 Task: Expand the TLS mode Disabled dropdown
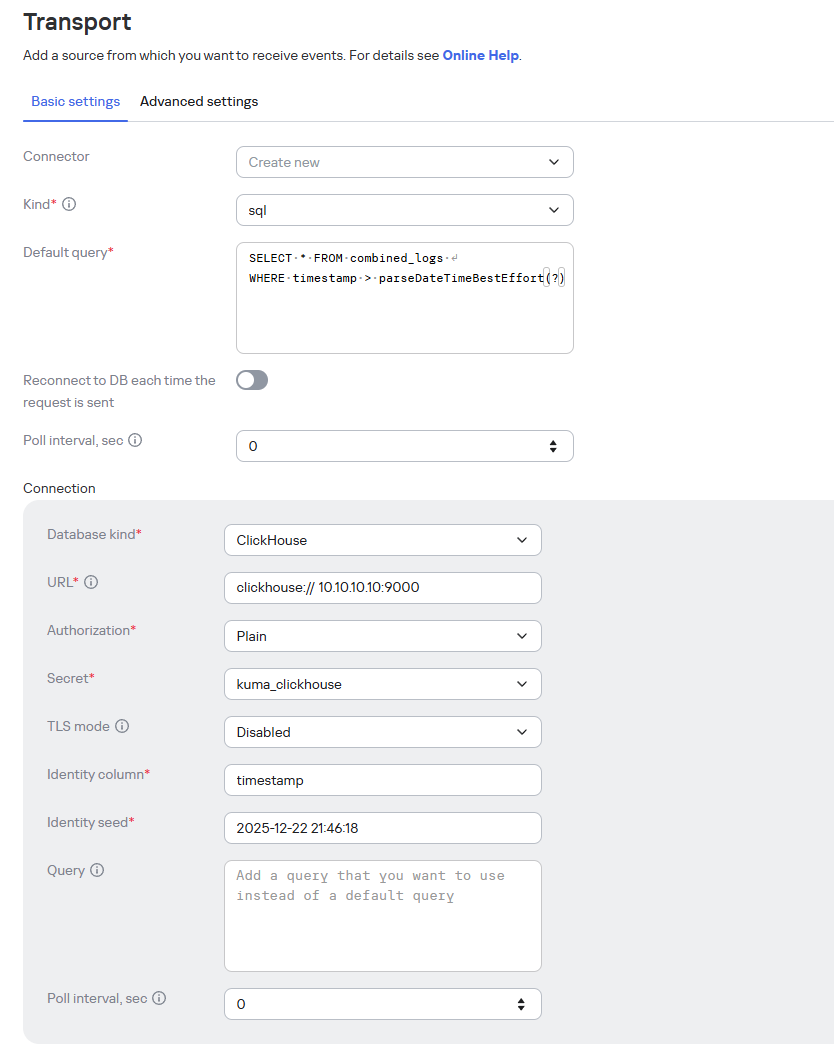[x=382, y=732]
